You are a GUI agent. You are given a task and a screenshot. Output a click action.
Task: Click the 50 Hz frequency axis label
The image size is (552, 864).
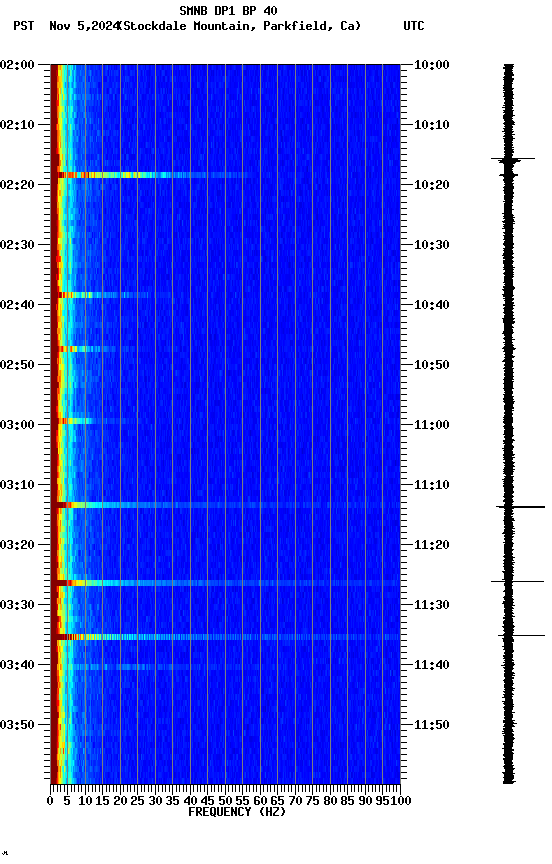[x=225, y=801]
